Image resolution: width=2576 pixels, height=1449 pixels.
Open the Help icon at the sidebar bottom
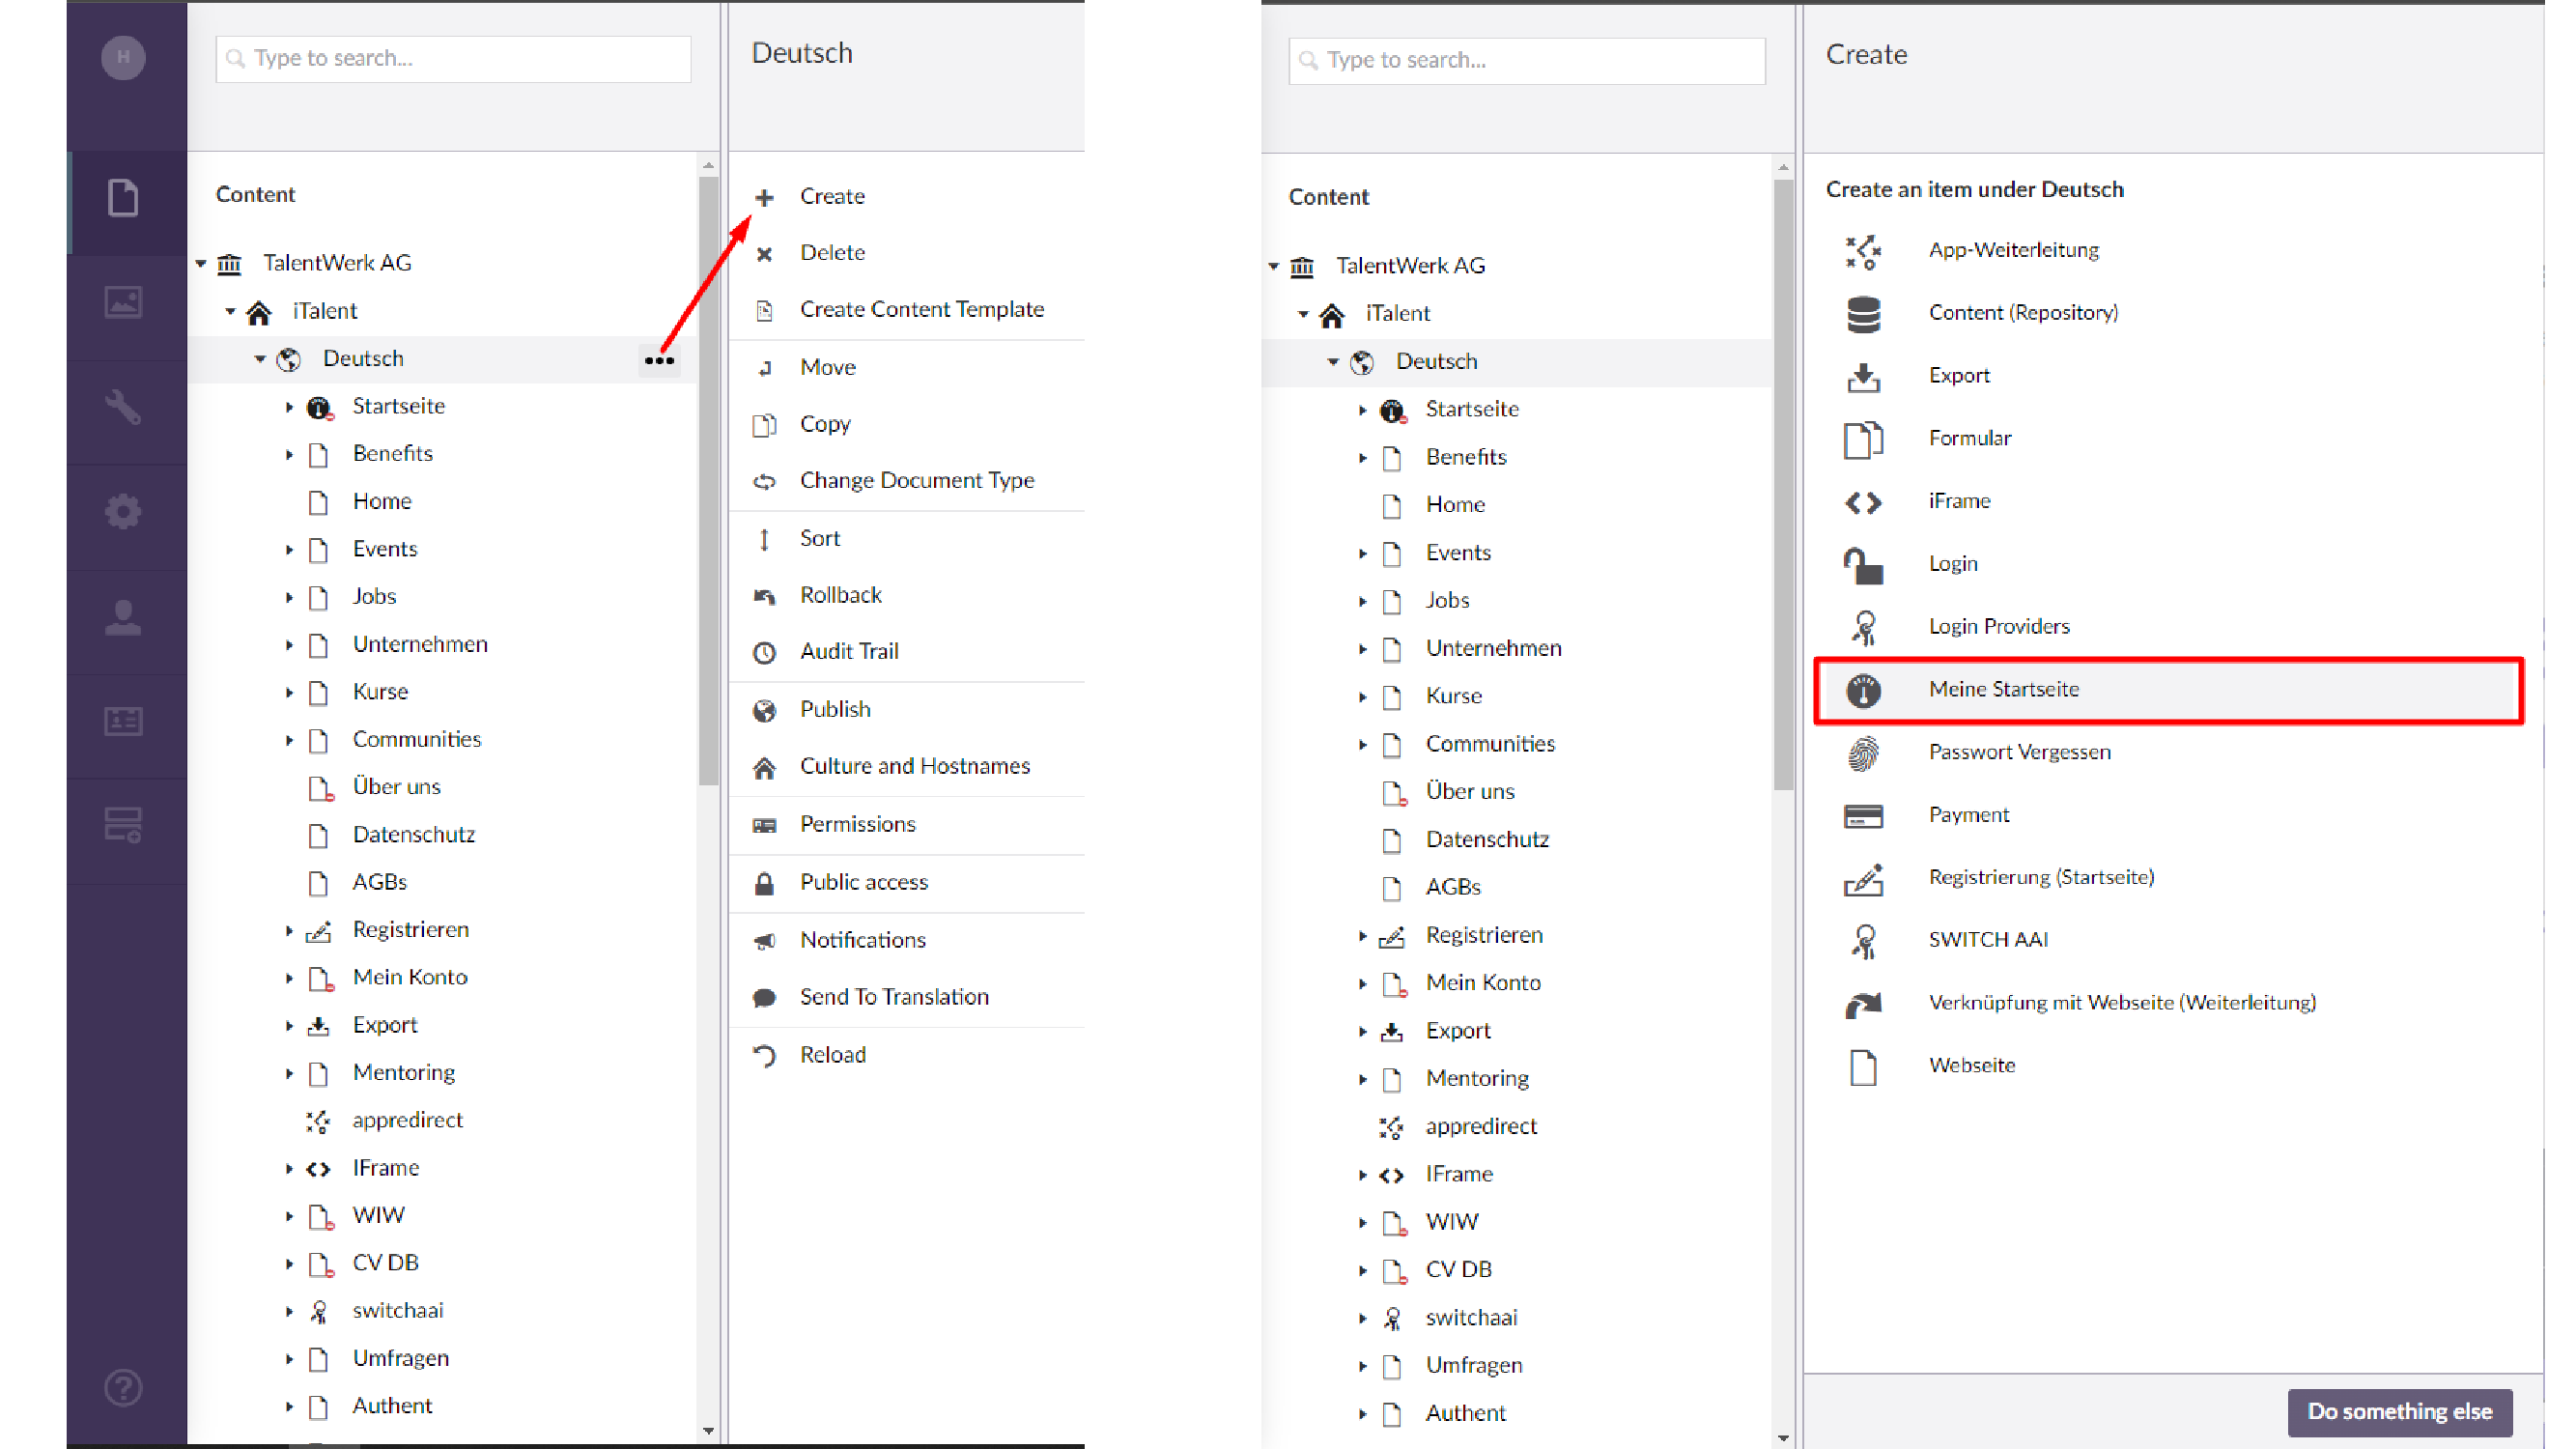click(x=124, y=1387)
